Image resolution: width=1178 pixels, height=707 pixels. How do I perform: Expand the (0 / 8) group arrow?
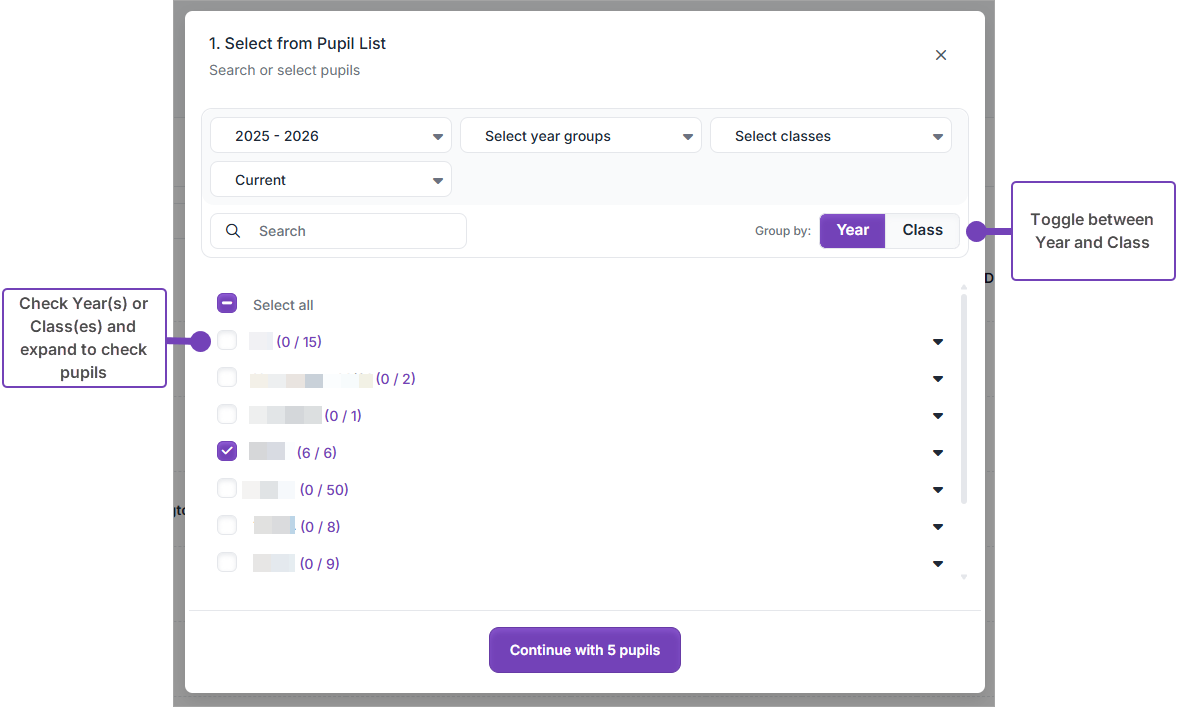click(x=937, y=527)
